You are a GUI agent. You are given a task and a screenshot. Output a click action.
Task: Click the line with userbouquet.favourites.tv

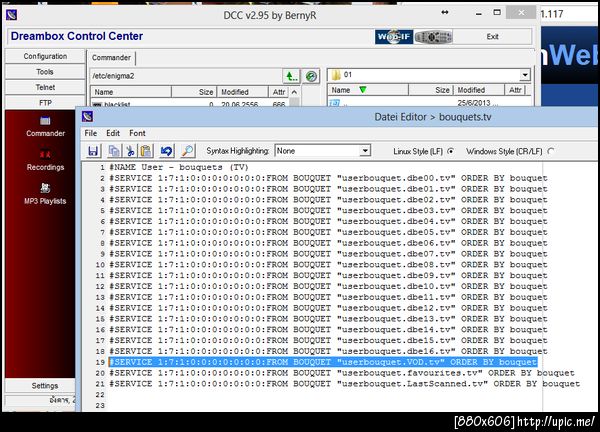pyautogui.click(x=342, y=373)
